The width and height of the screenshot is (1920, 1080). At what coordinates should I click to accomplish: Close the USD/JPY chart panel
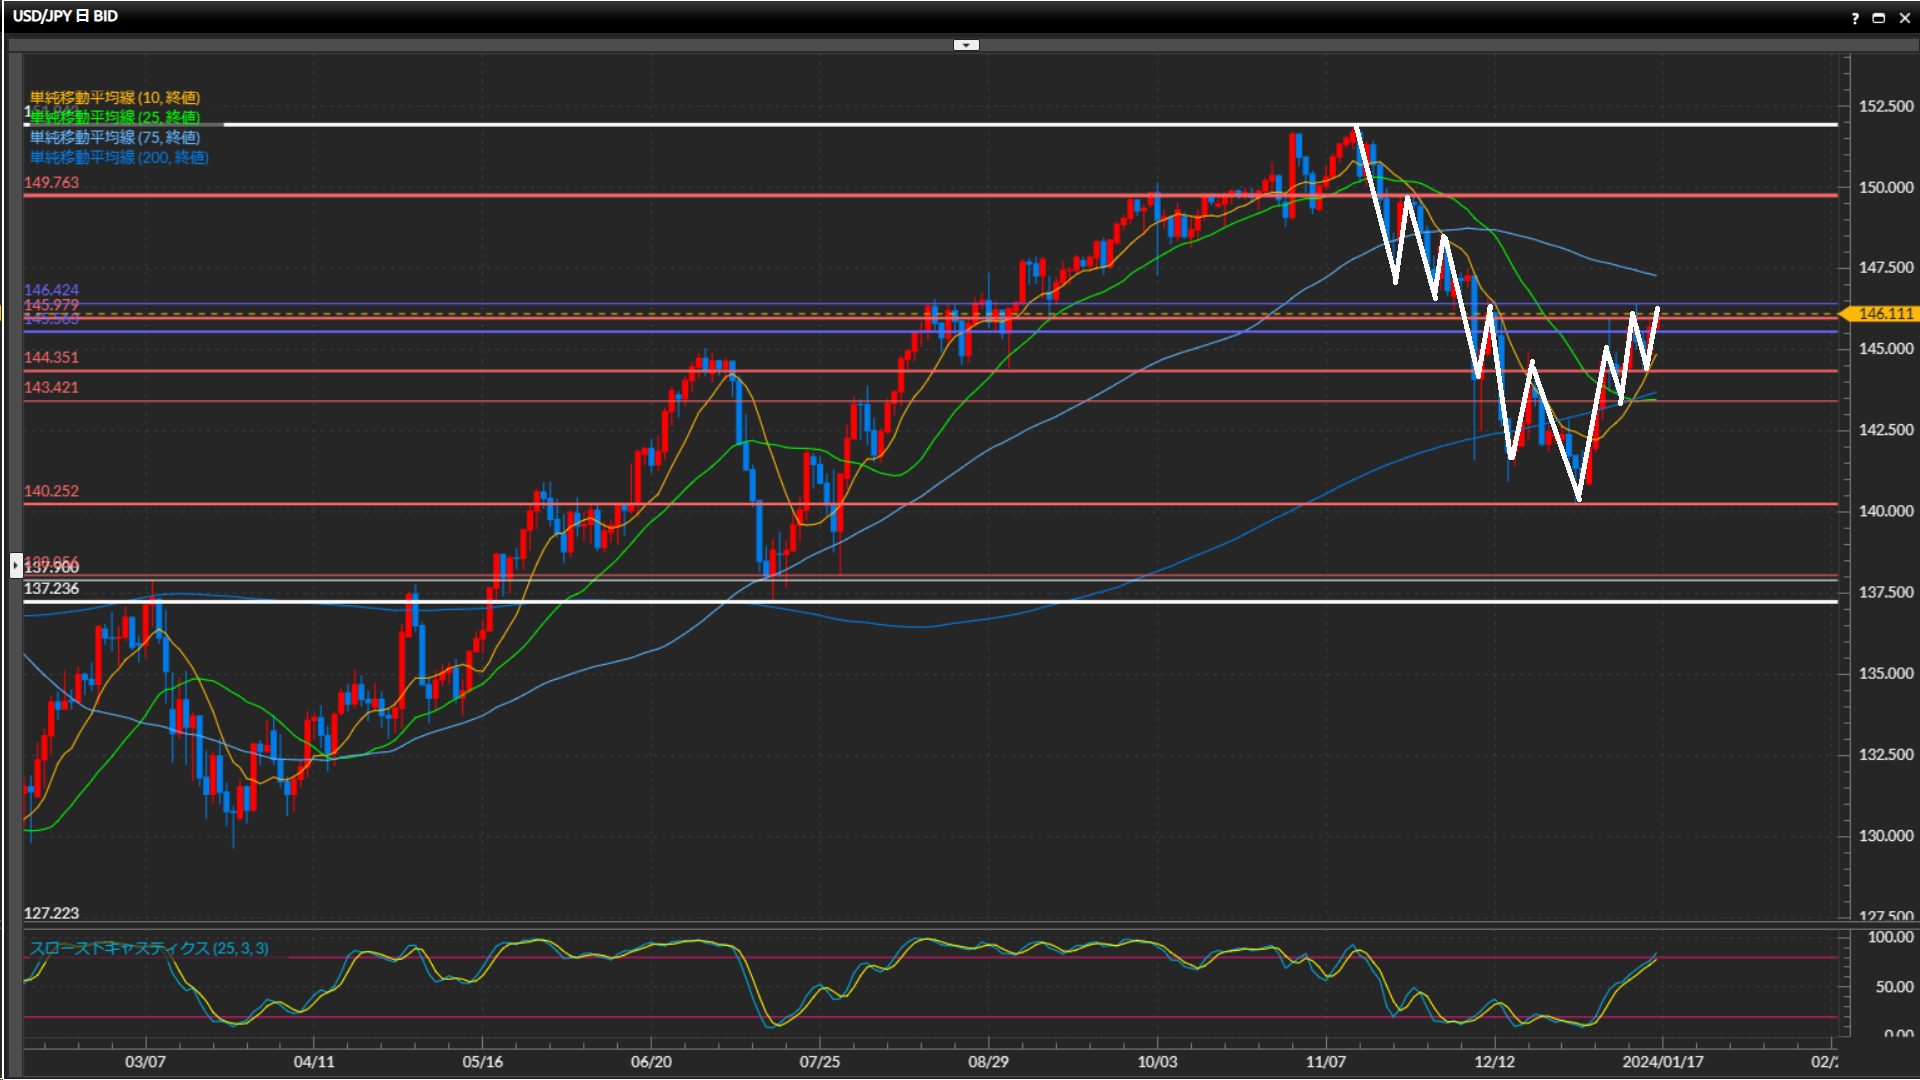[1904, 18]
